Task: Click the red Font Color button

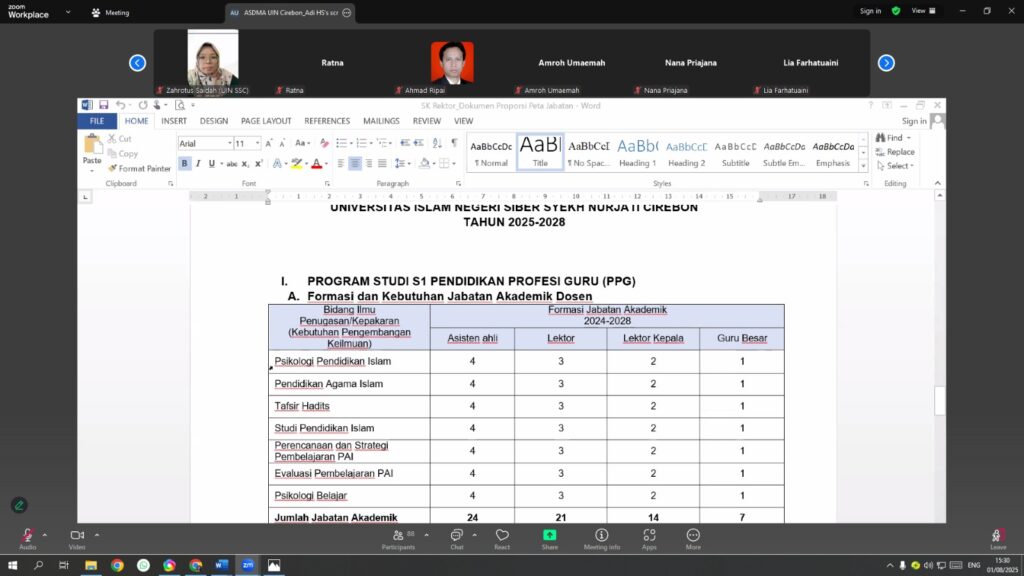Action: (317, 164)
